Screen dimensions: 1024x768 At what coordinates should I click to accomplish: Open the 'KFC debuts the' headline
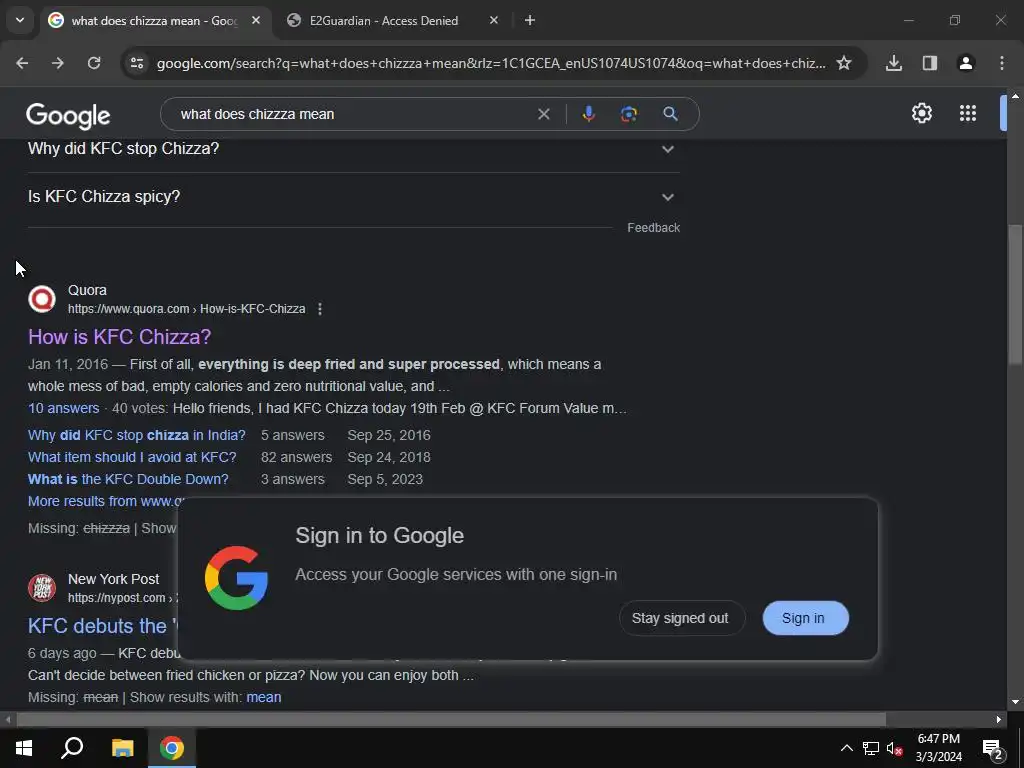102,626
